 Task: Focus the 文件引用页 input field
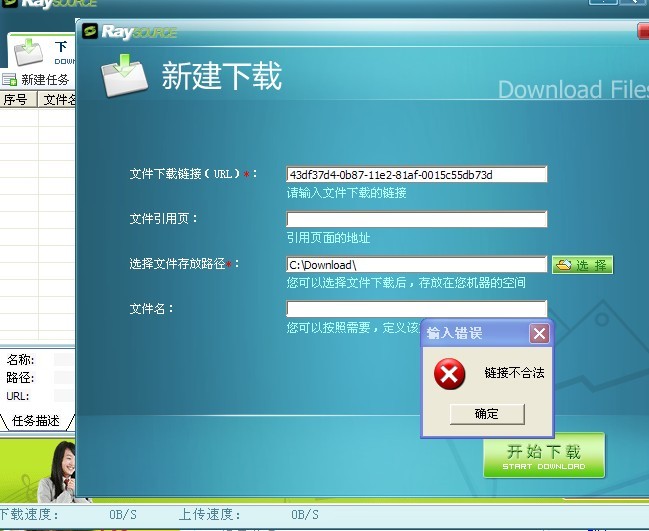(416, 219)
